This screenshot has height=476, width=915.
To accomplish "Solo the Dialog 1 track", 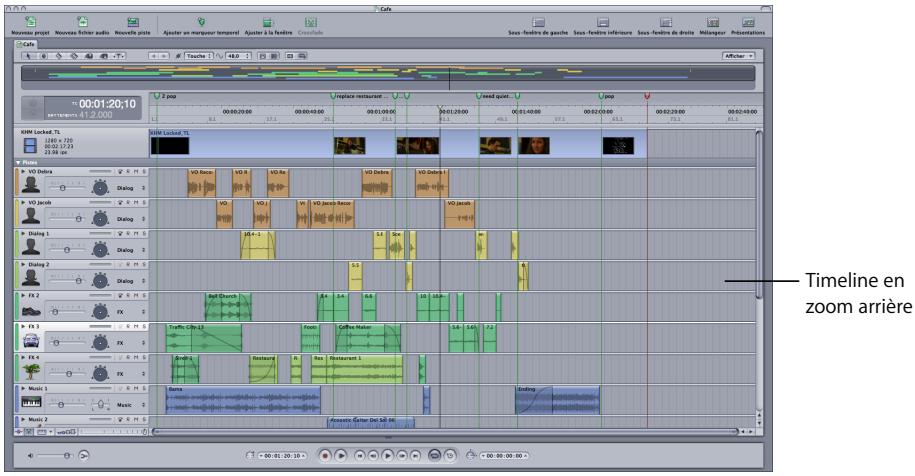I will tap(144, 233).
